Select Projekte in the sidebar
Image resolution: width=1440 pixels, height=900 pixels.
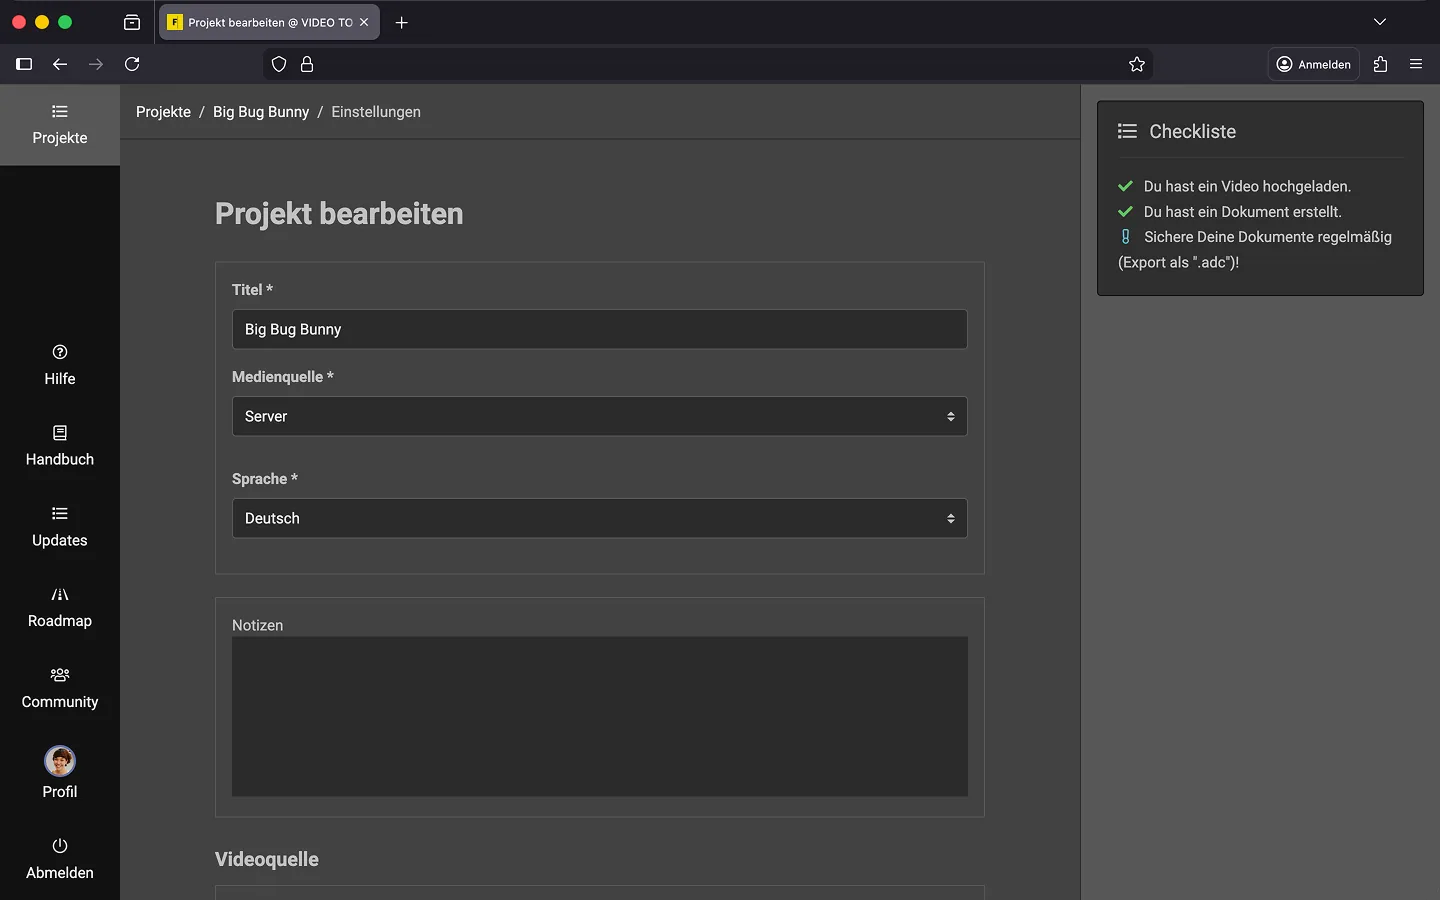pyautogui.click(x=60, y=125)
